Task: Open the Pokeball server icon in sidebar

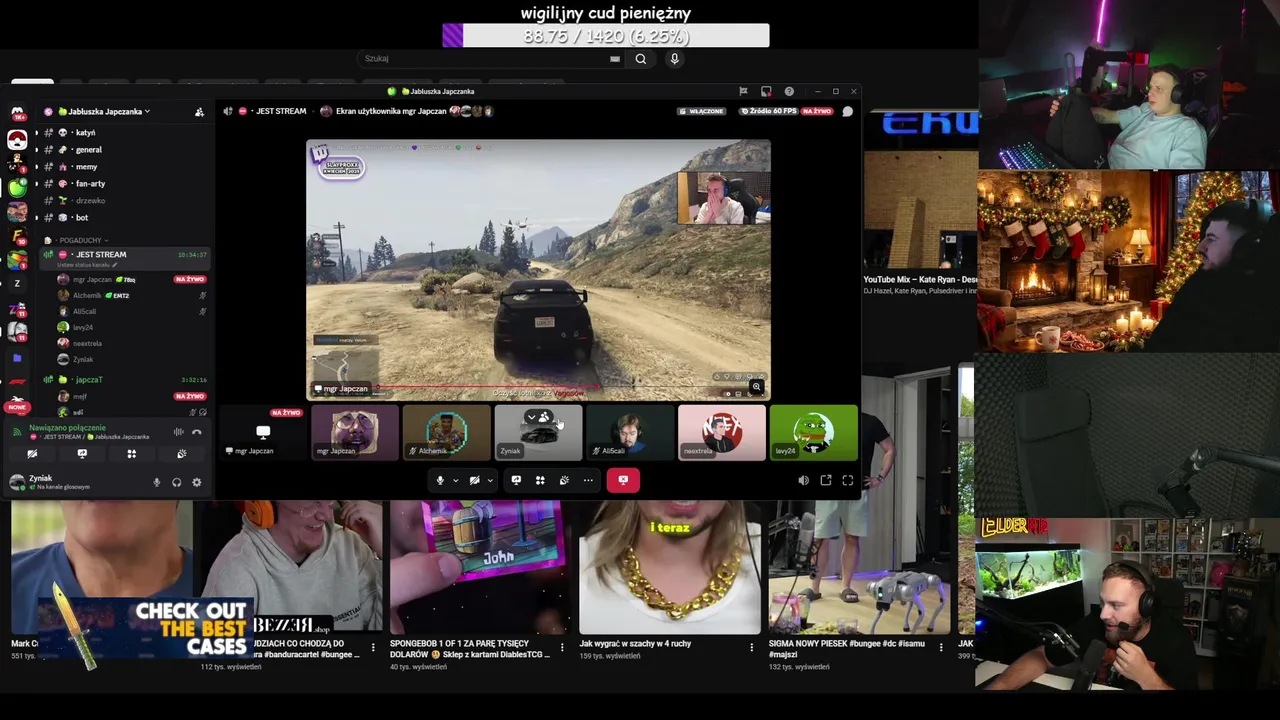Action: tap(17, 140)
